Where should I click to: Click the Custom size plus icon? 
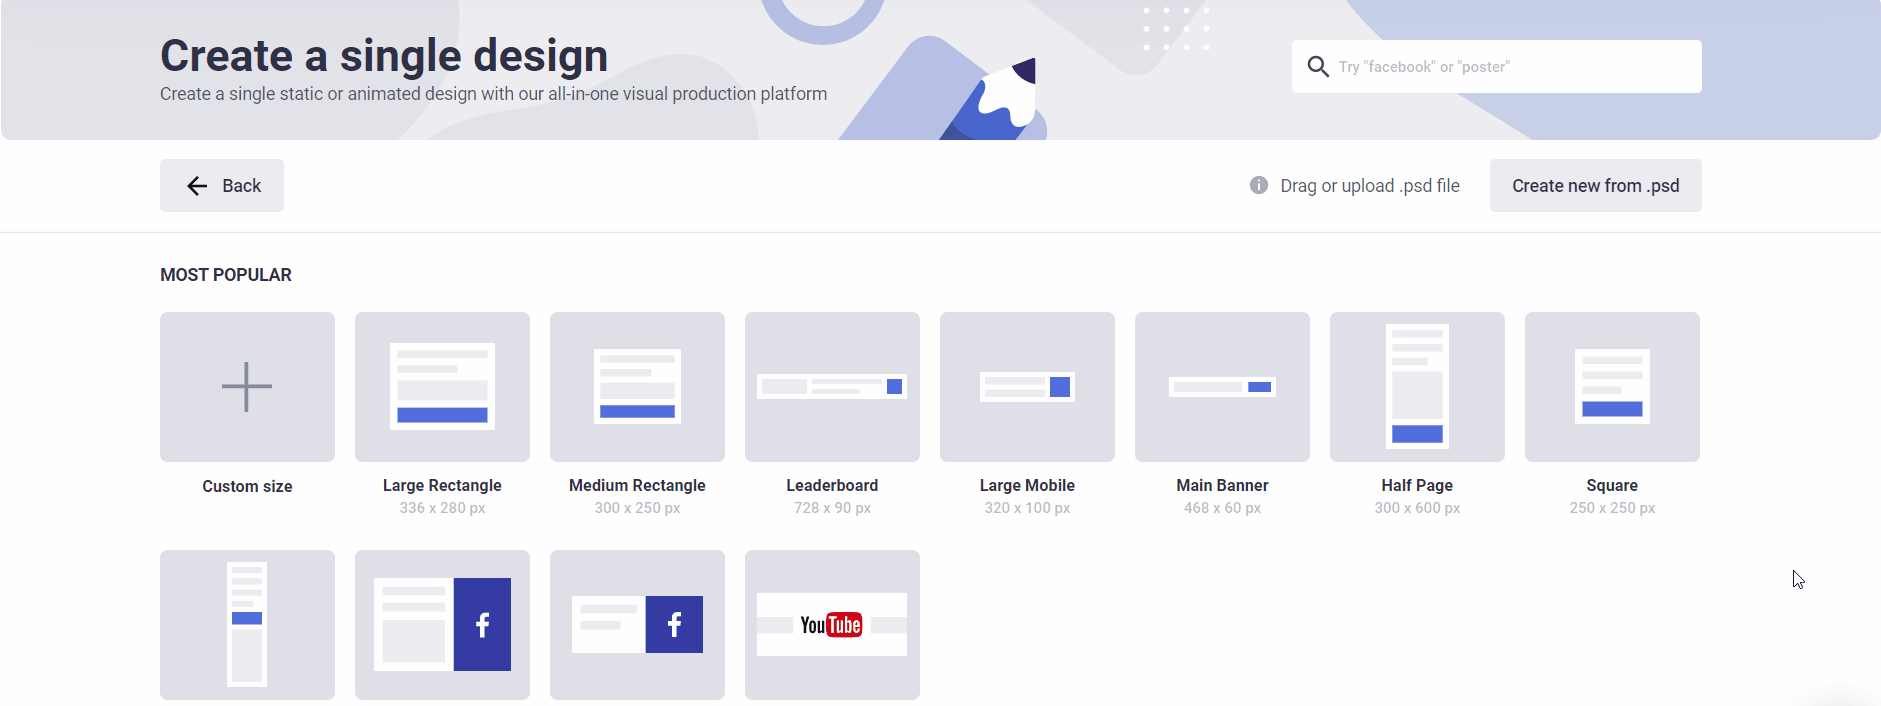247,387
